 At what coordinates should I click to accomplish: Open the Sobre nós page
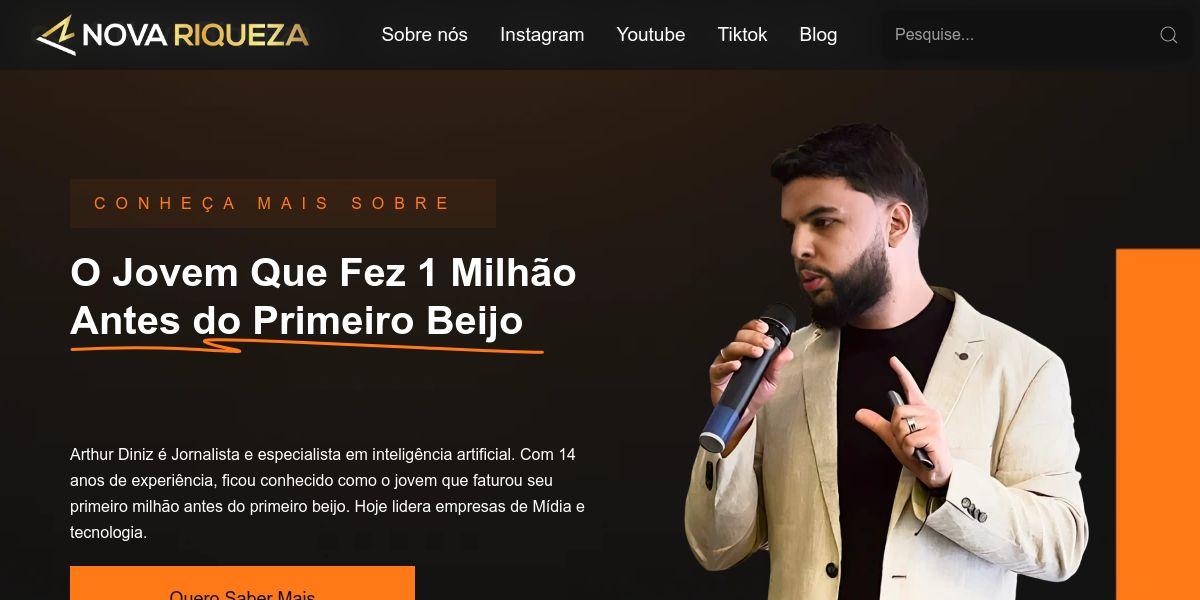424,34
